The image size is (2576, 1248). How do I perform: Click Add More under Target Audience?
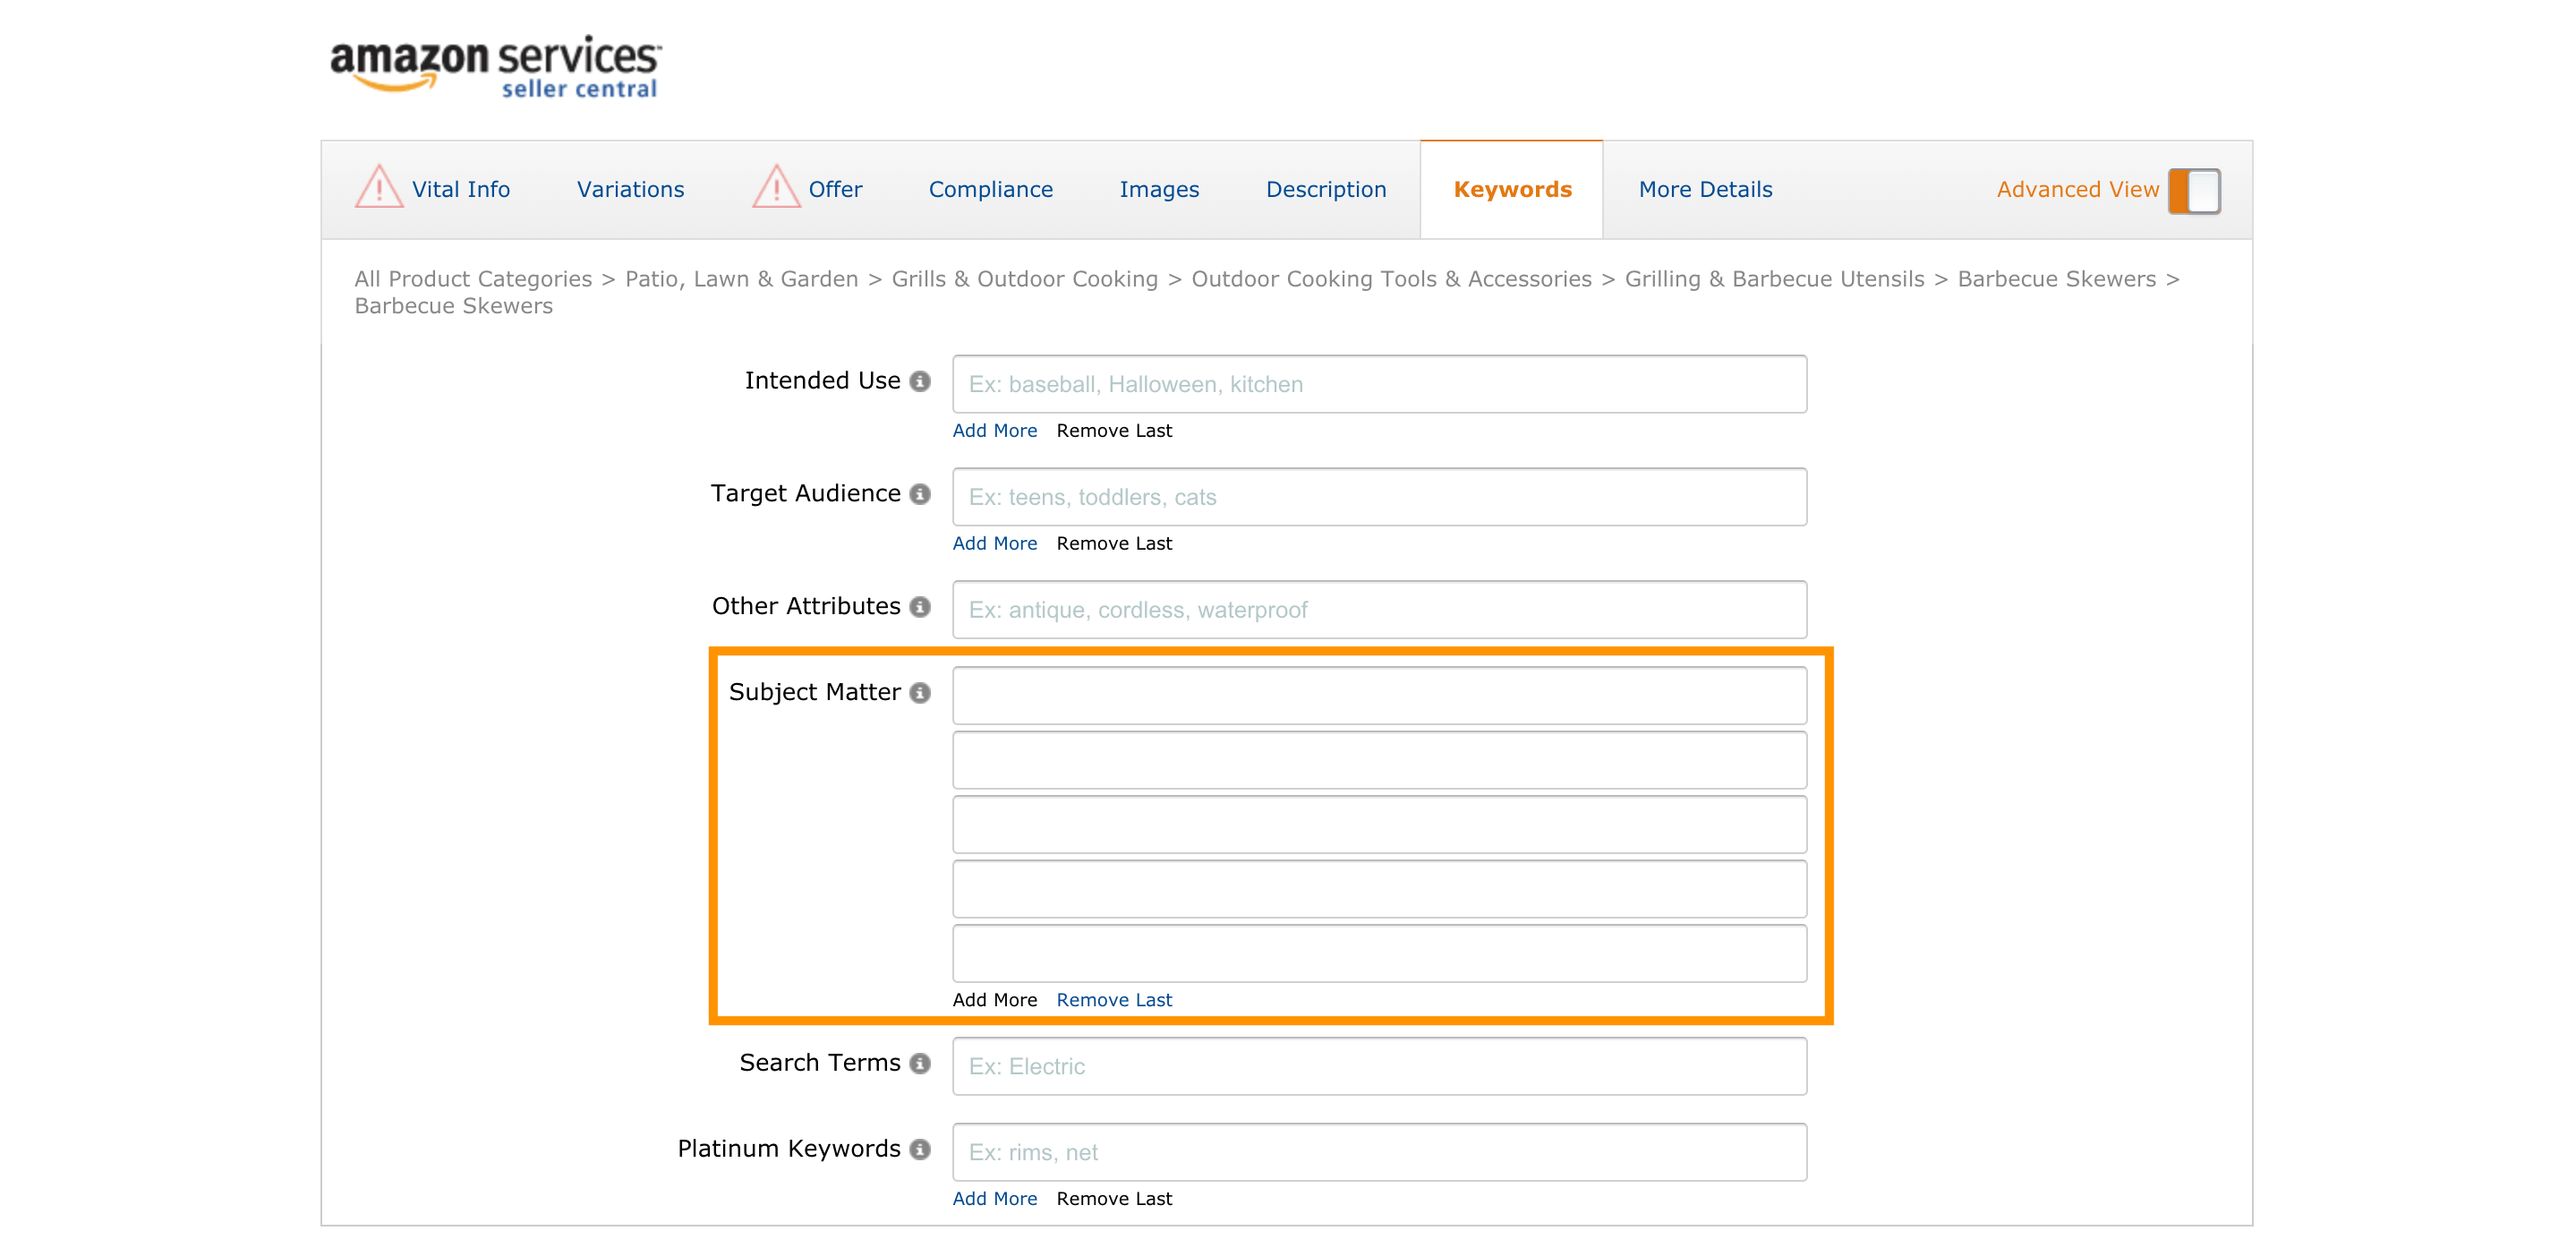(994, 544)
